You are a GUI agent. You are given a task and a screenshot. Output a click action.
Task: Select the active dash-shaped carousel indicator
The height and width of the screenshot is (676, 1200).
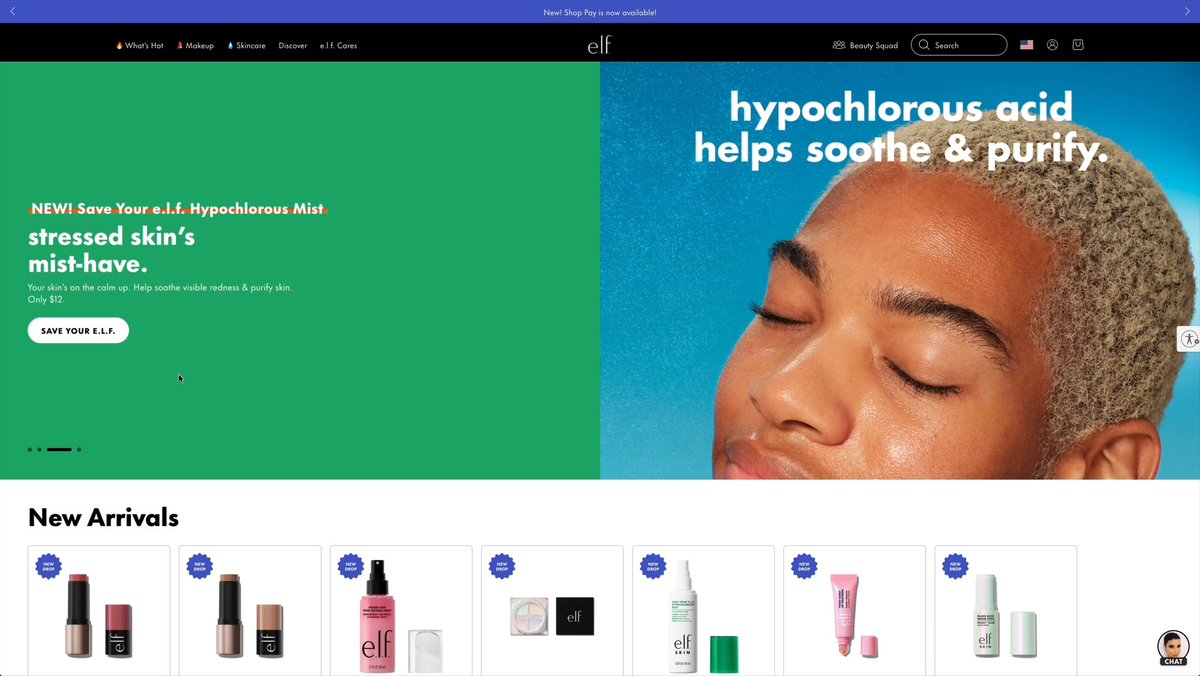(59, 450)
